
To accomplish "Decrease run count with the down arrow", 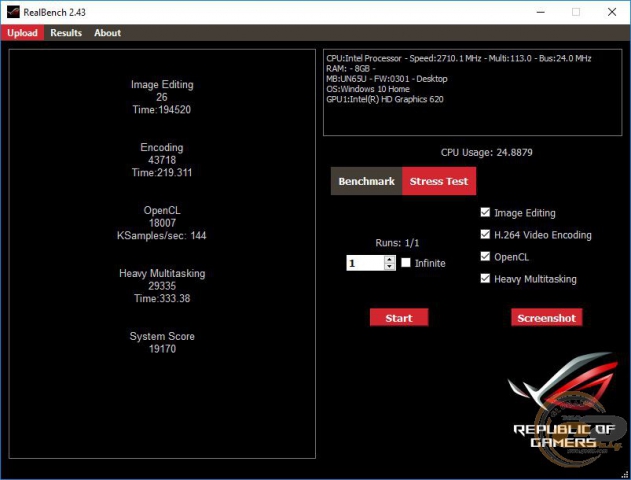I will point(389,267).
